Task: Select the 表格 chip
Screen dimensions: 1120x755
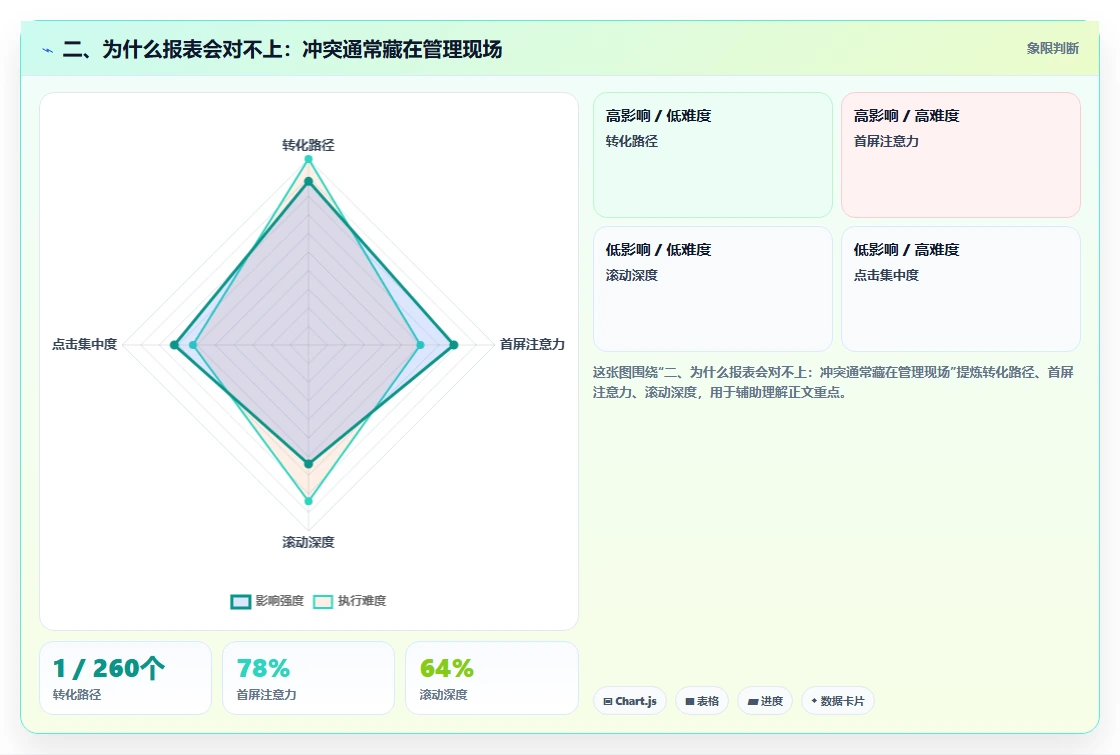Action: 702,701
